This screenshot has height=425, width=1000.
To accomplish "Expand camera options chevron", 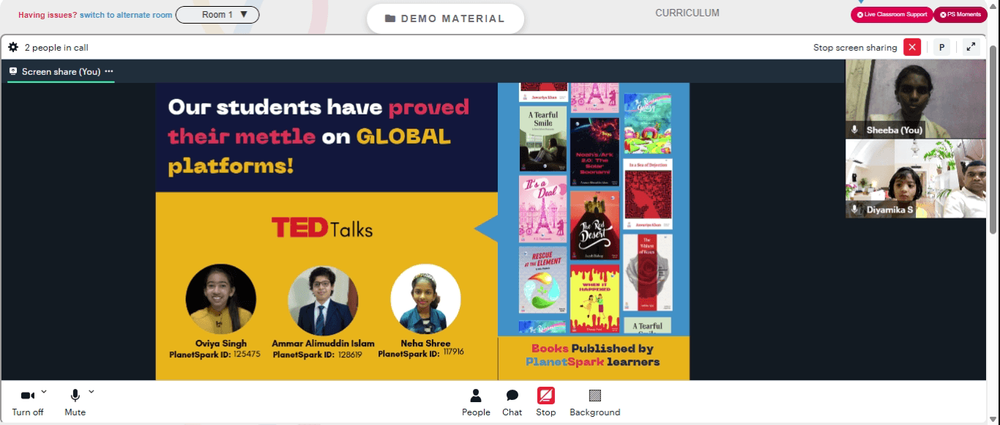I will [x=43, y=391].
